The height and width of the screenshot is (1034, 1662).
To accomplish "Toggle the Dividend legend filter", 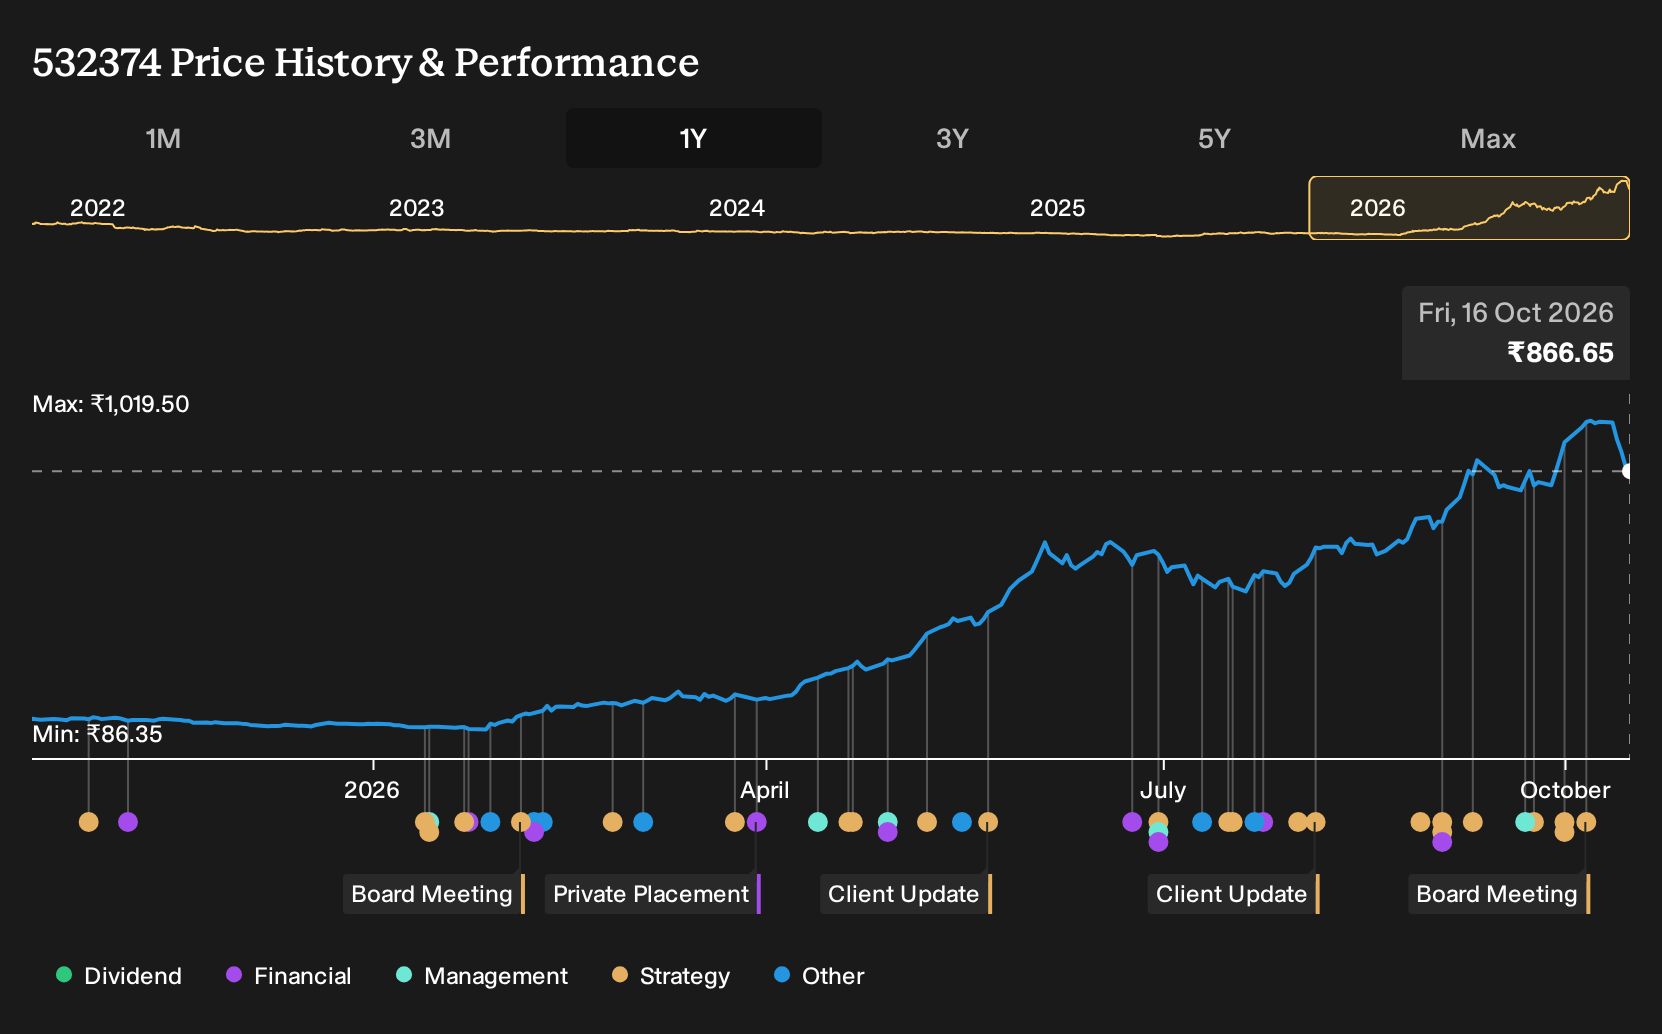I will tap(119, 976).
